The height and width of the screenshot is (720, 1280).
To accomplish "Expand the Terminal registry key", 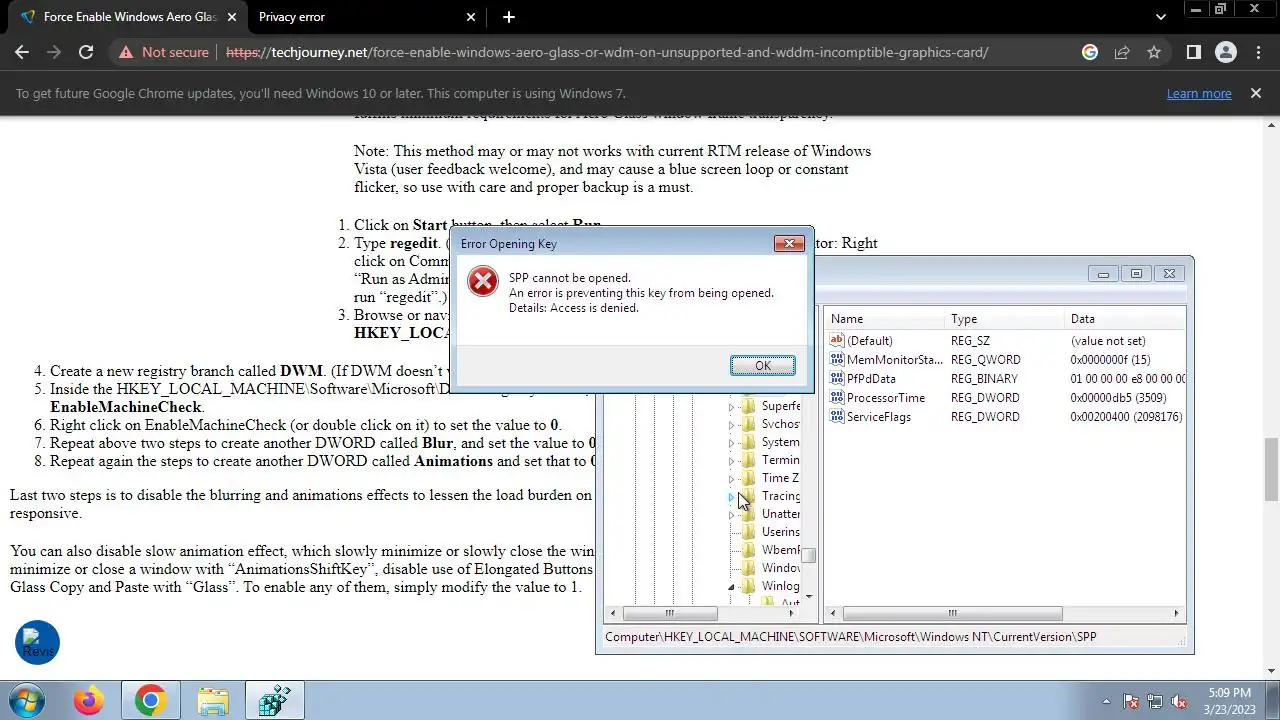I will [x=731, y=460].
